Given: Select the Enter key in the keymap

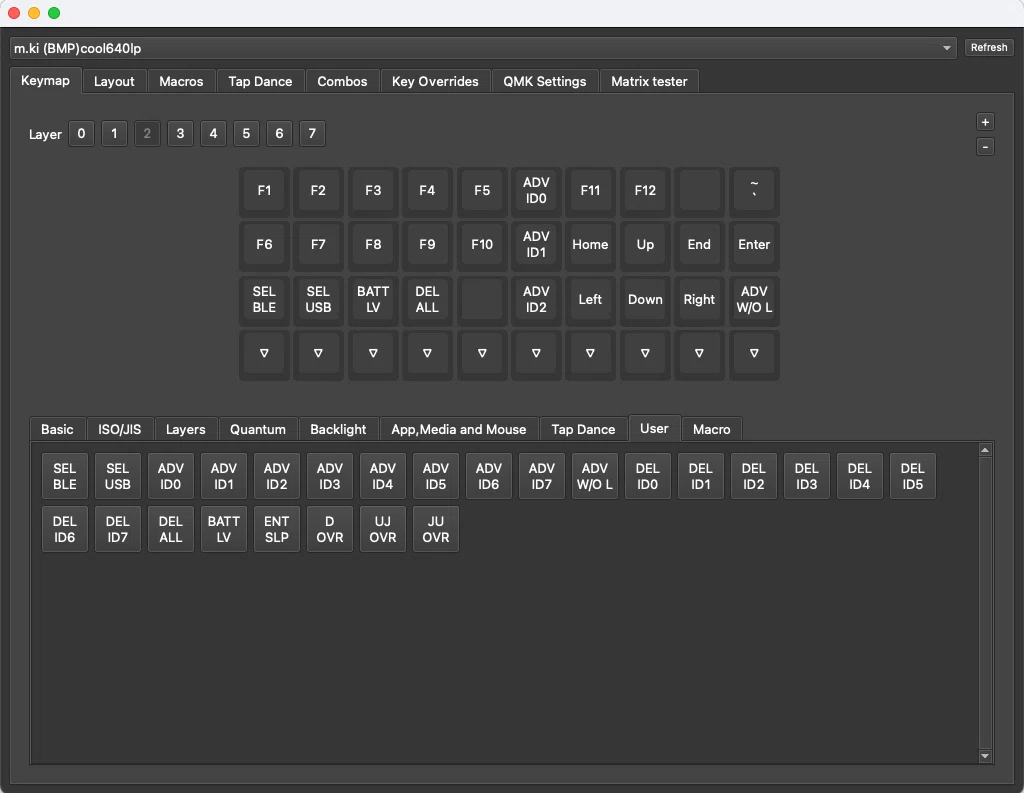Looking at the screenshot, I should pyautogui.click(x=754, y=245).
